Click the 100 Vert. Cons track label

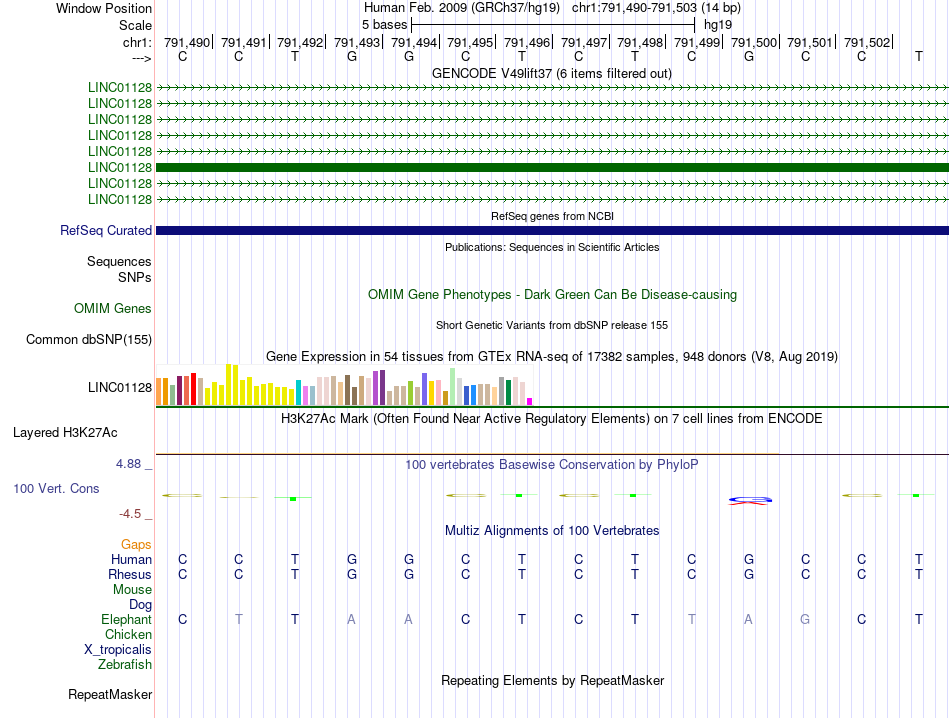[56, 489]
